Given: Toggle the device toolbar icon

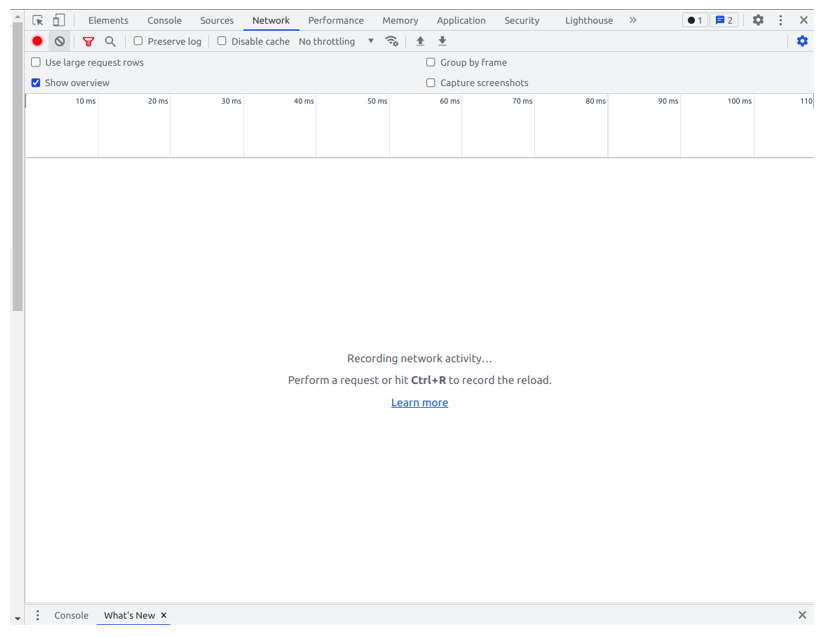Looking at the screenshot, I should 59,20.
